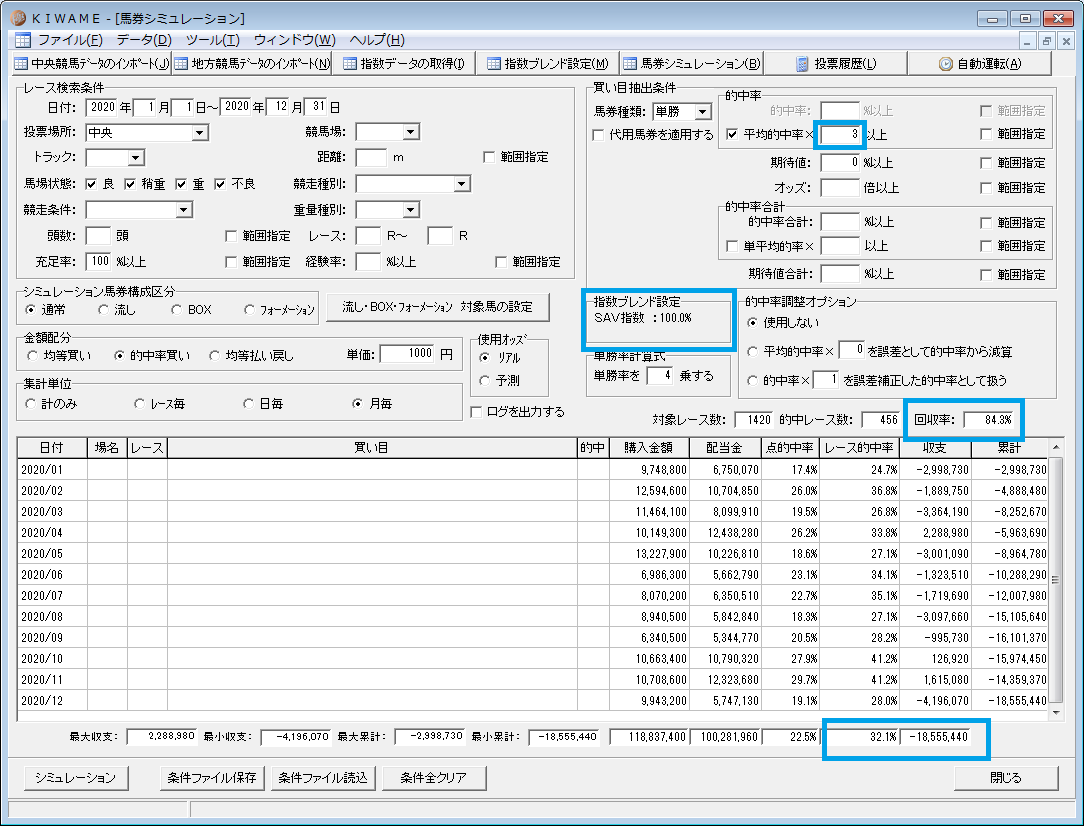The height and width of the screenshot is (826, 1084).
Task: Click the KIWAME app icon in title bar
Action: (19, 18)
